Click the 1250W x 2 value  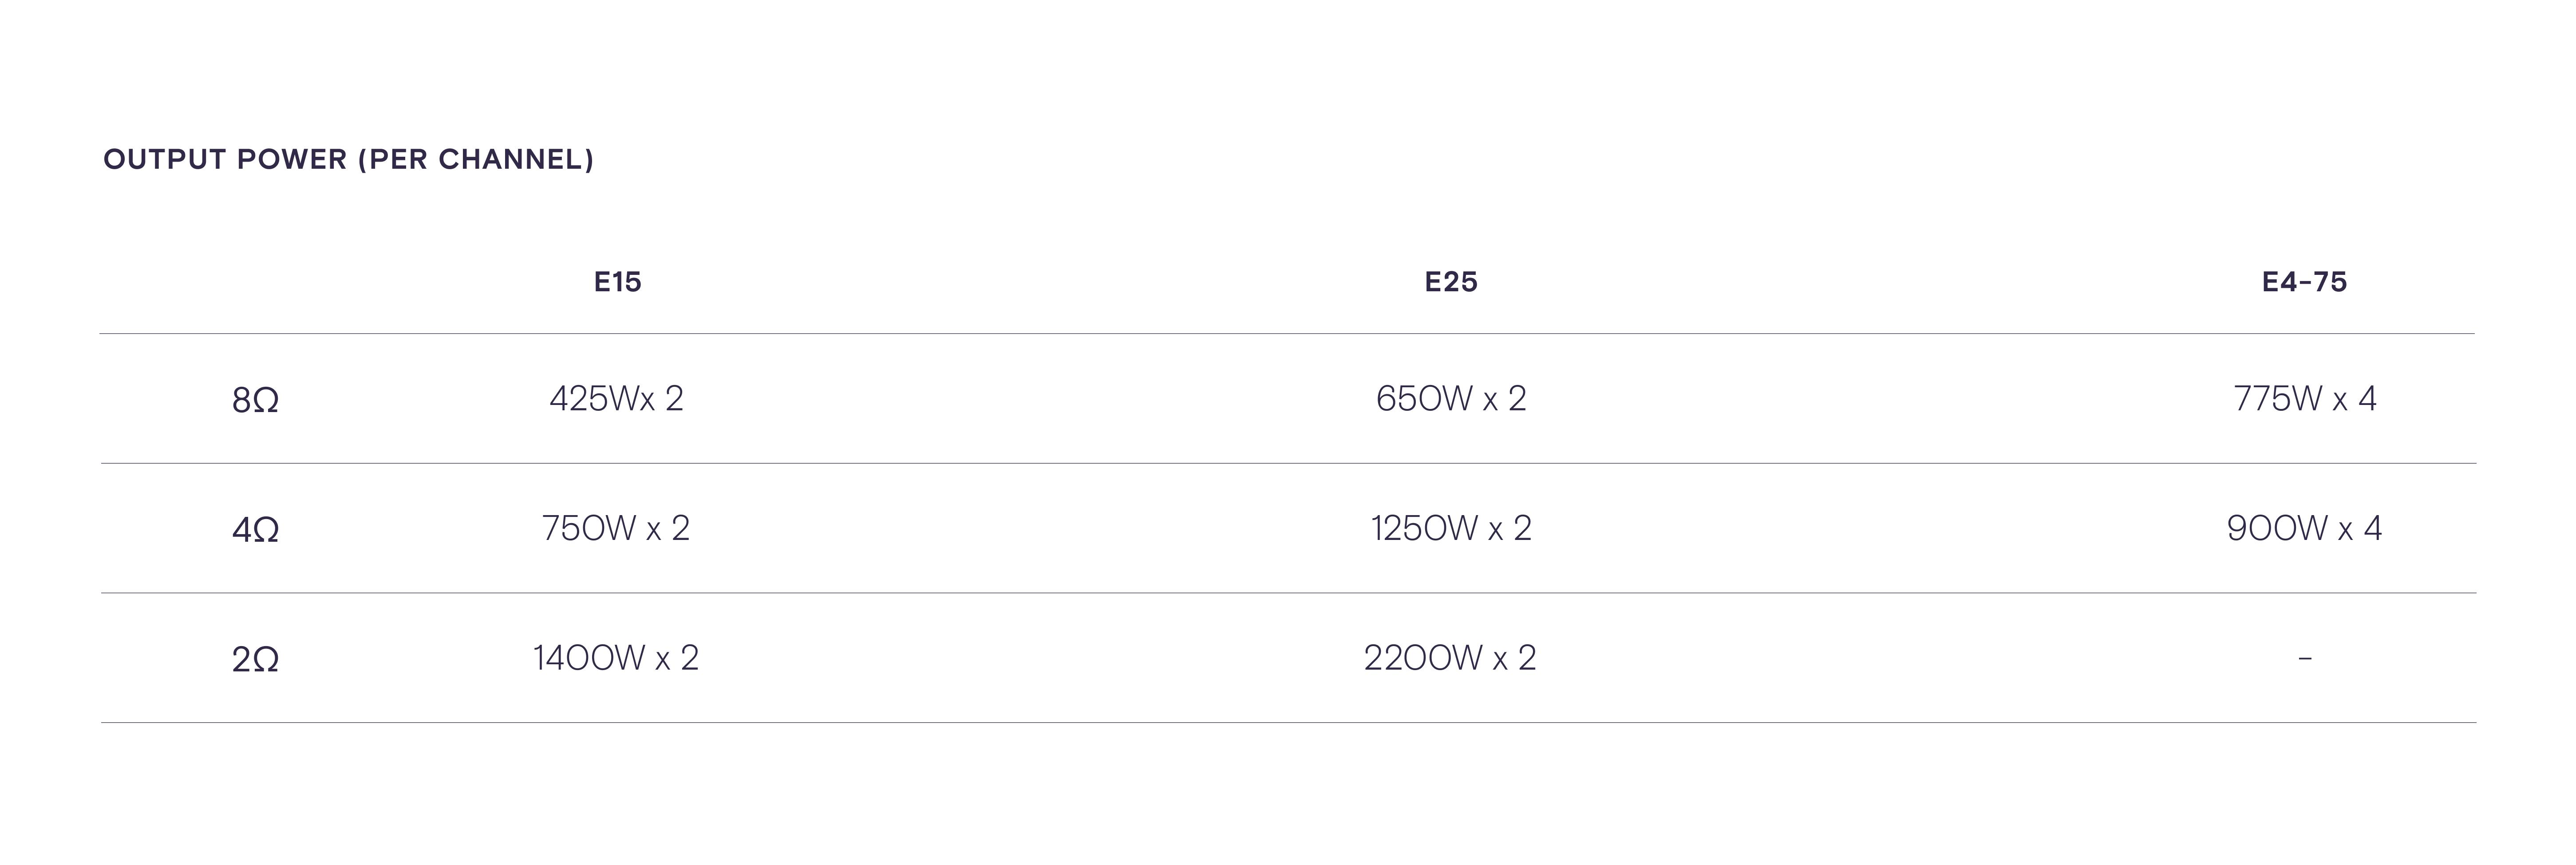(1450, 528)
